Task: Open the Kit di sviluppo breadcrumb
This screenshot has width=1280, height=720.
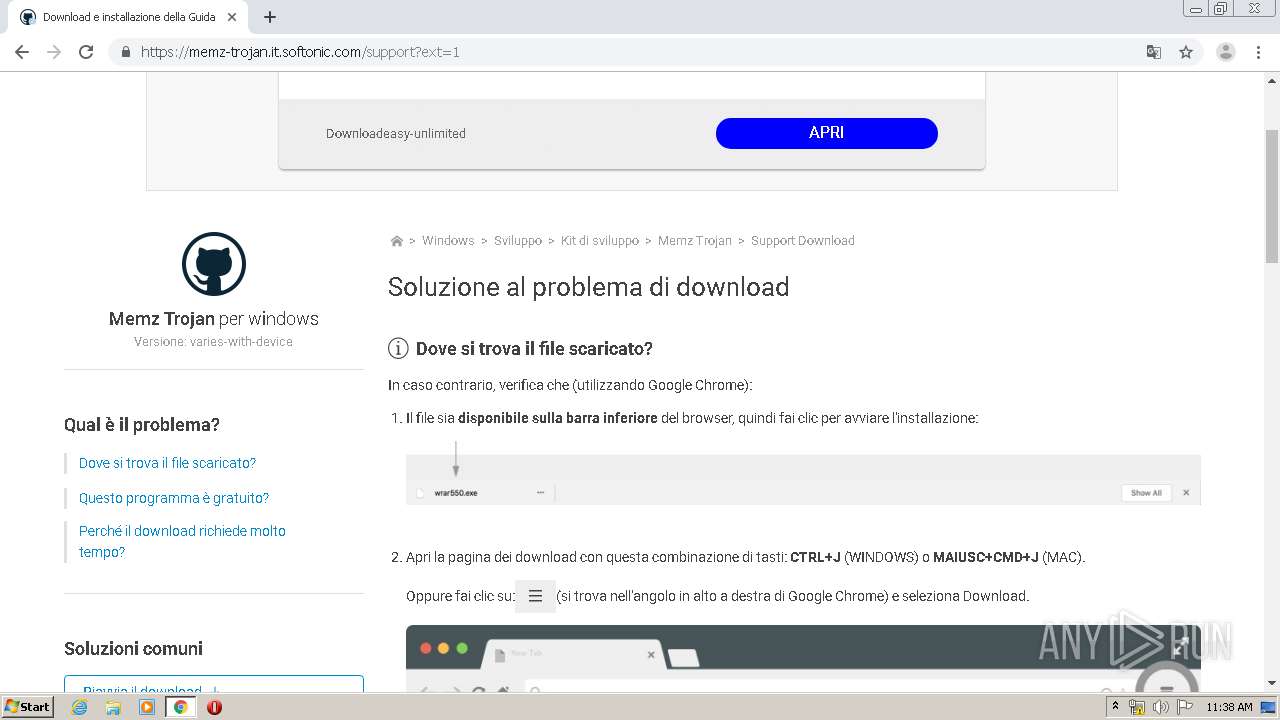Action: (600, 241)
